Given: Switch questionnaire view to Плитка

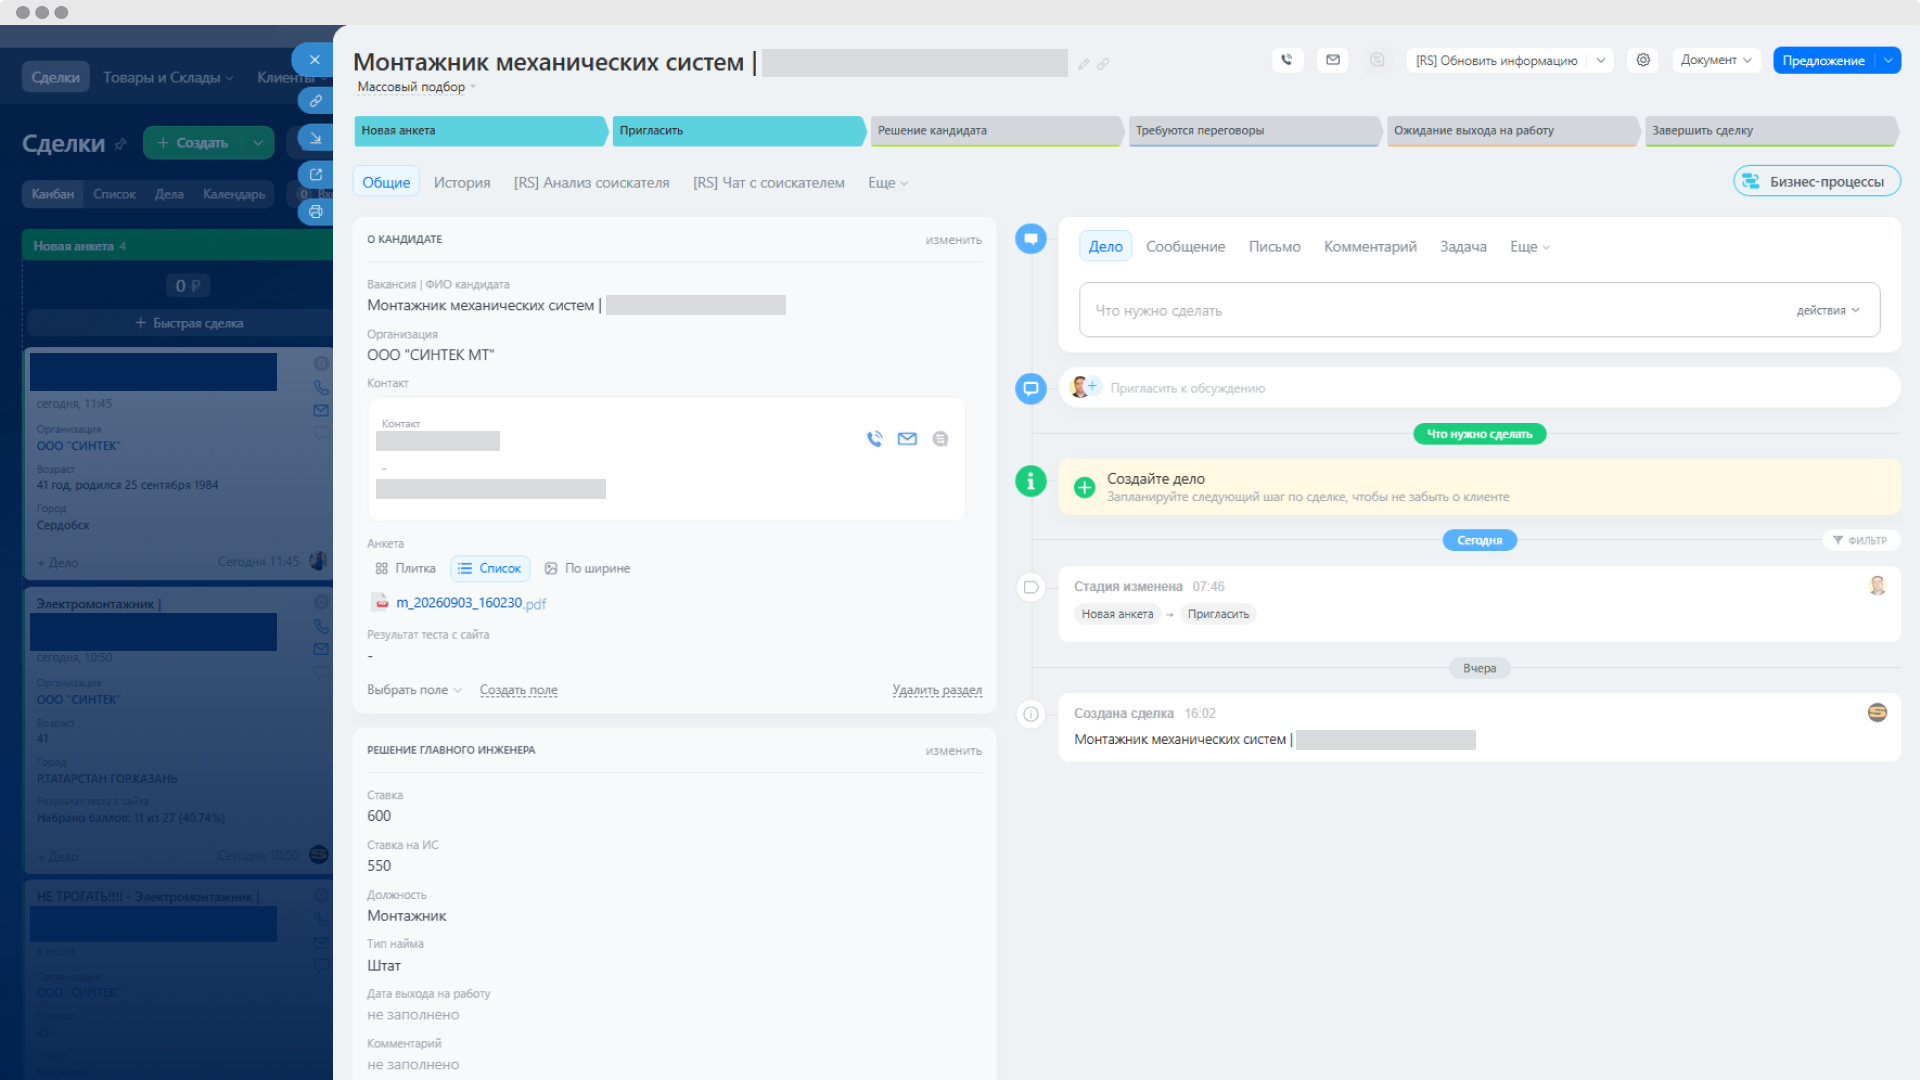Looking at the screenshot, I should point(406,568).
